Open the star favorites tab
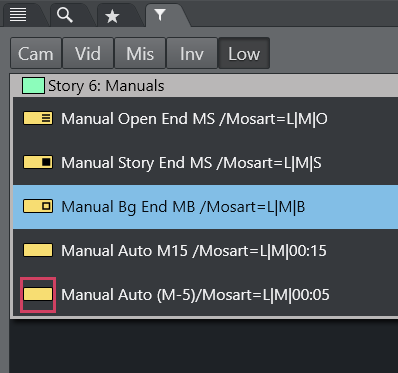This screenshot has height=373, width=398. pos(112,16)
